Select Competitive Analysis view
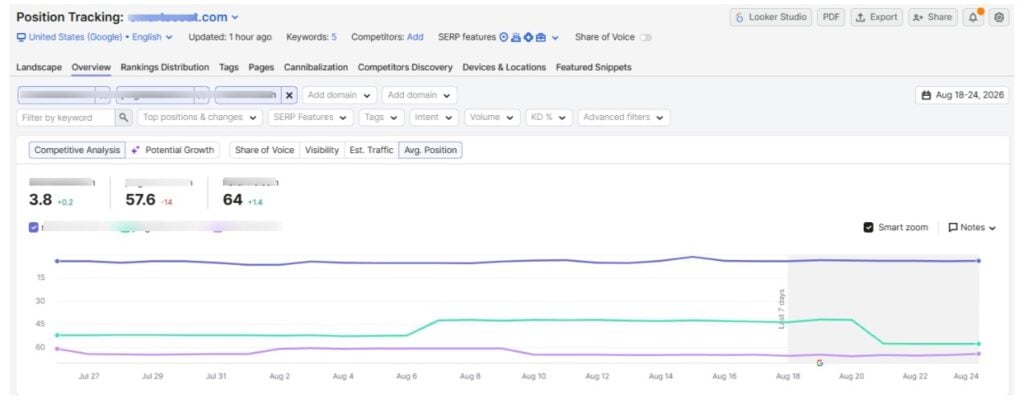 click(x=77, y=150)
